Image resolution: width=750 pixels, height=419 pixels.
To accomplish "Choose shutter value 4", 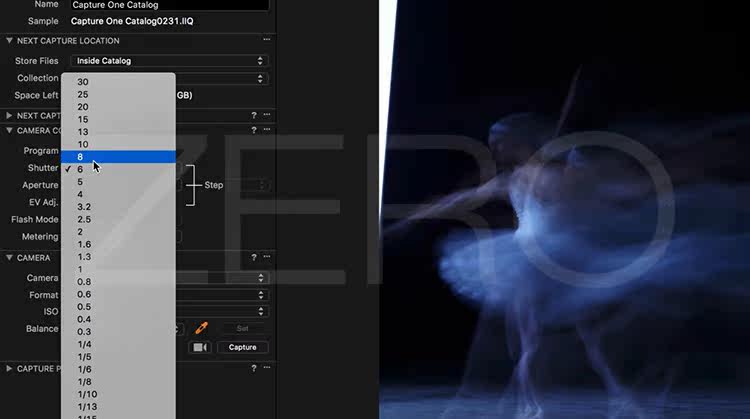I will 118,194.
